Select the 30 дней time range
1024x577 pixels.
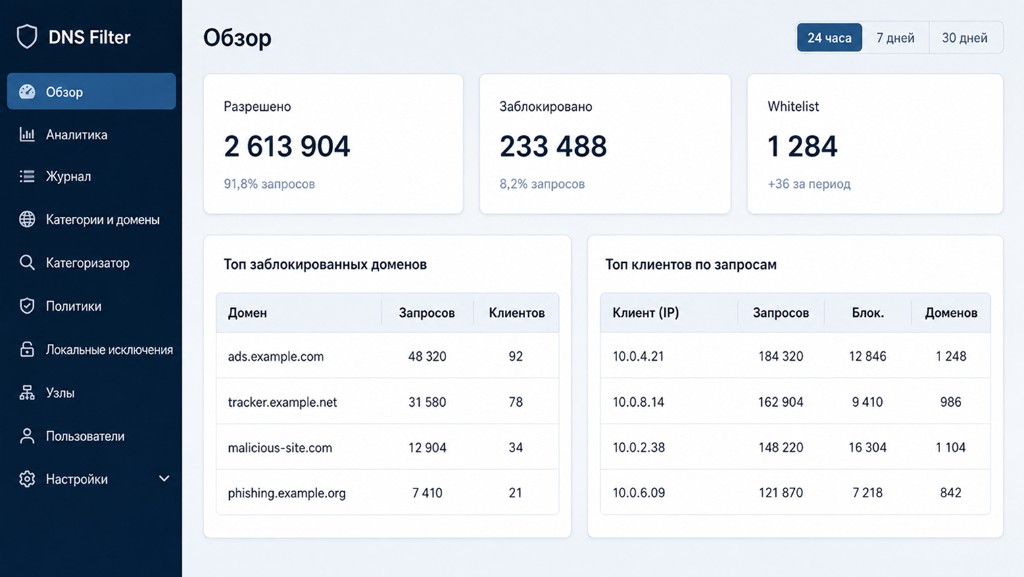tap(965, 38)
